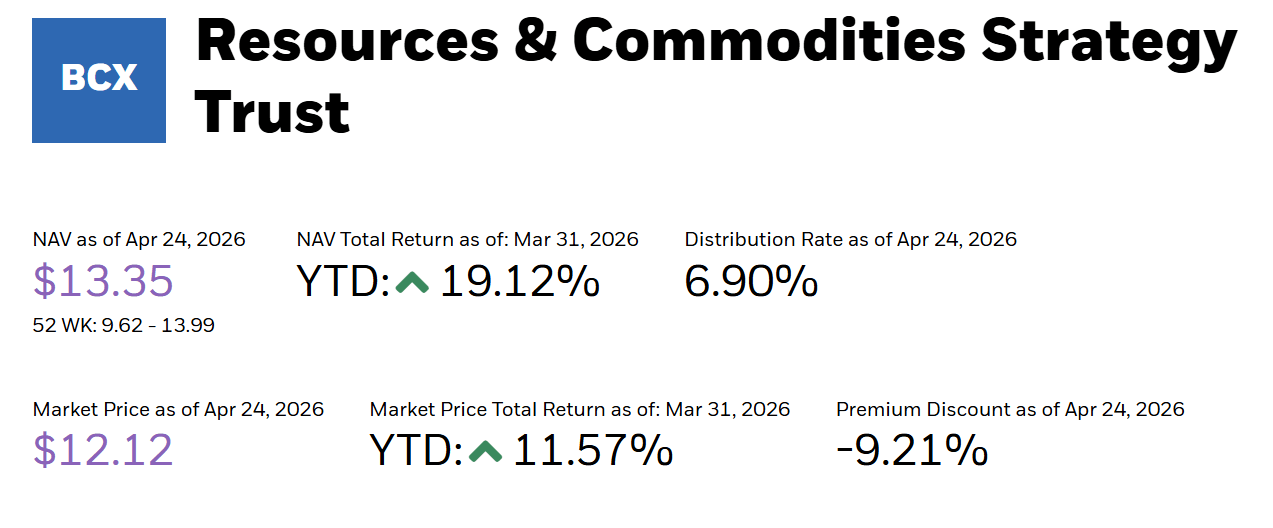Click the NAV as of Apr 24, 2026 label

coord(139,239)
